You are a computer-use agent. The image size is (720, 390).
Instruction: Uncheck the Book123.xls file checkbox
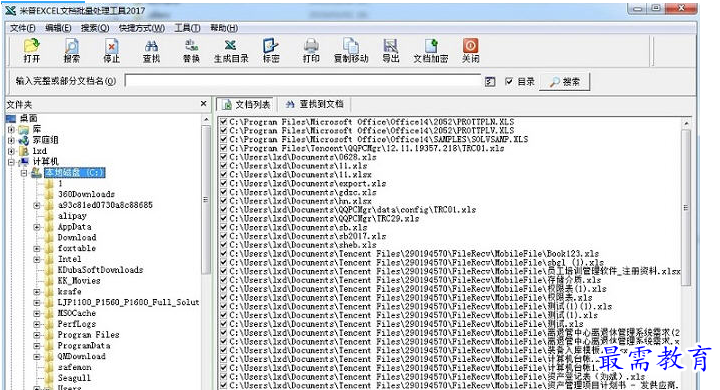tap(224, 254)
